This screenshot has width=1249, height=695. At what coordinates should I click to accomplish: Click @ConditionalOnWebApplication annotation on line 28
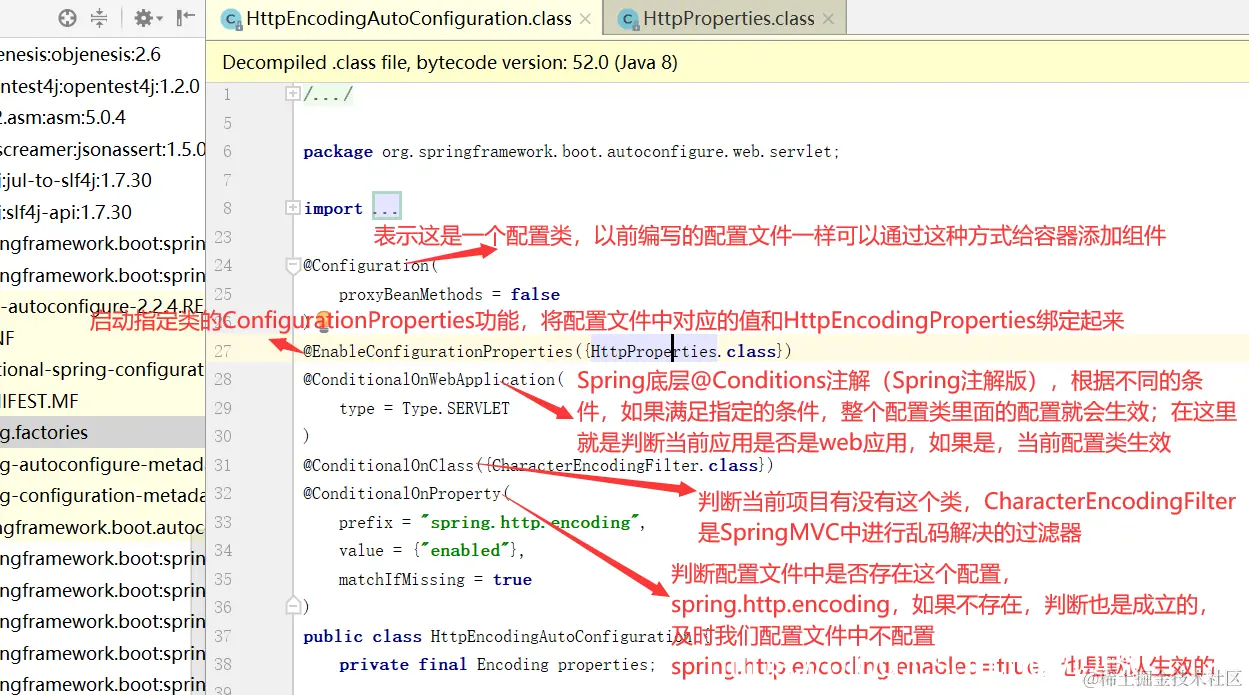tap(429, 380)
